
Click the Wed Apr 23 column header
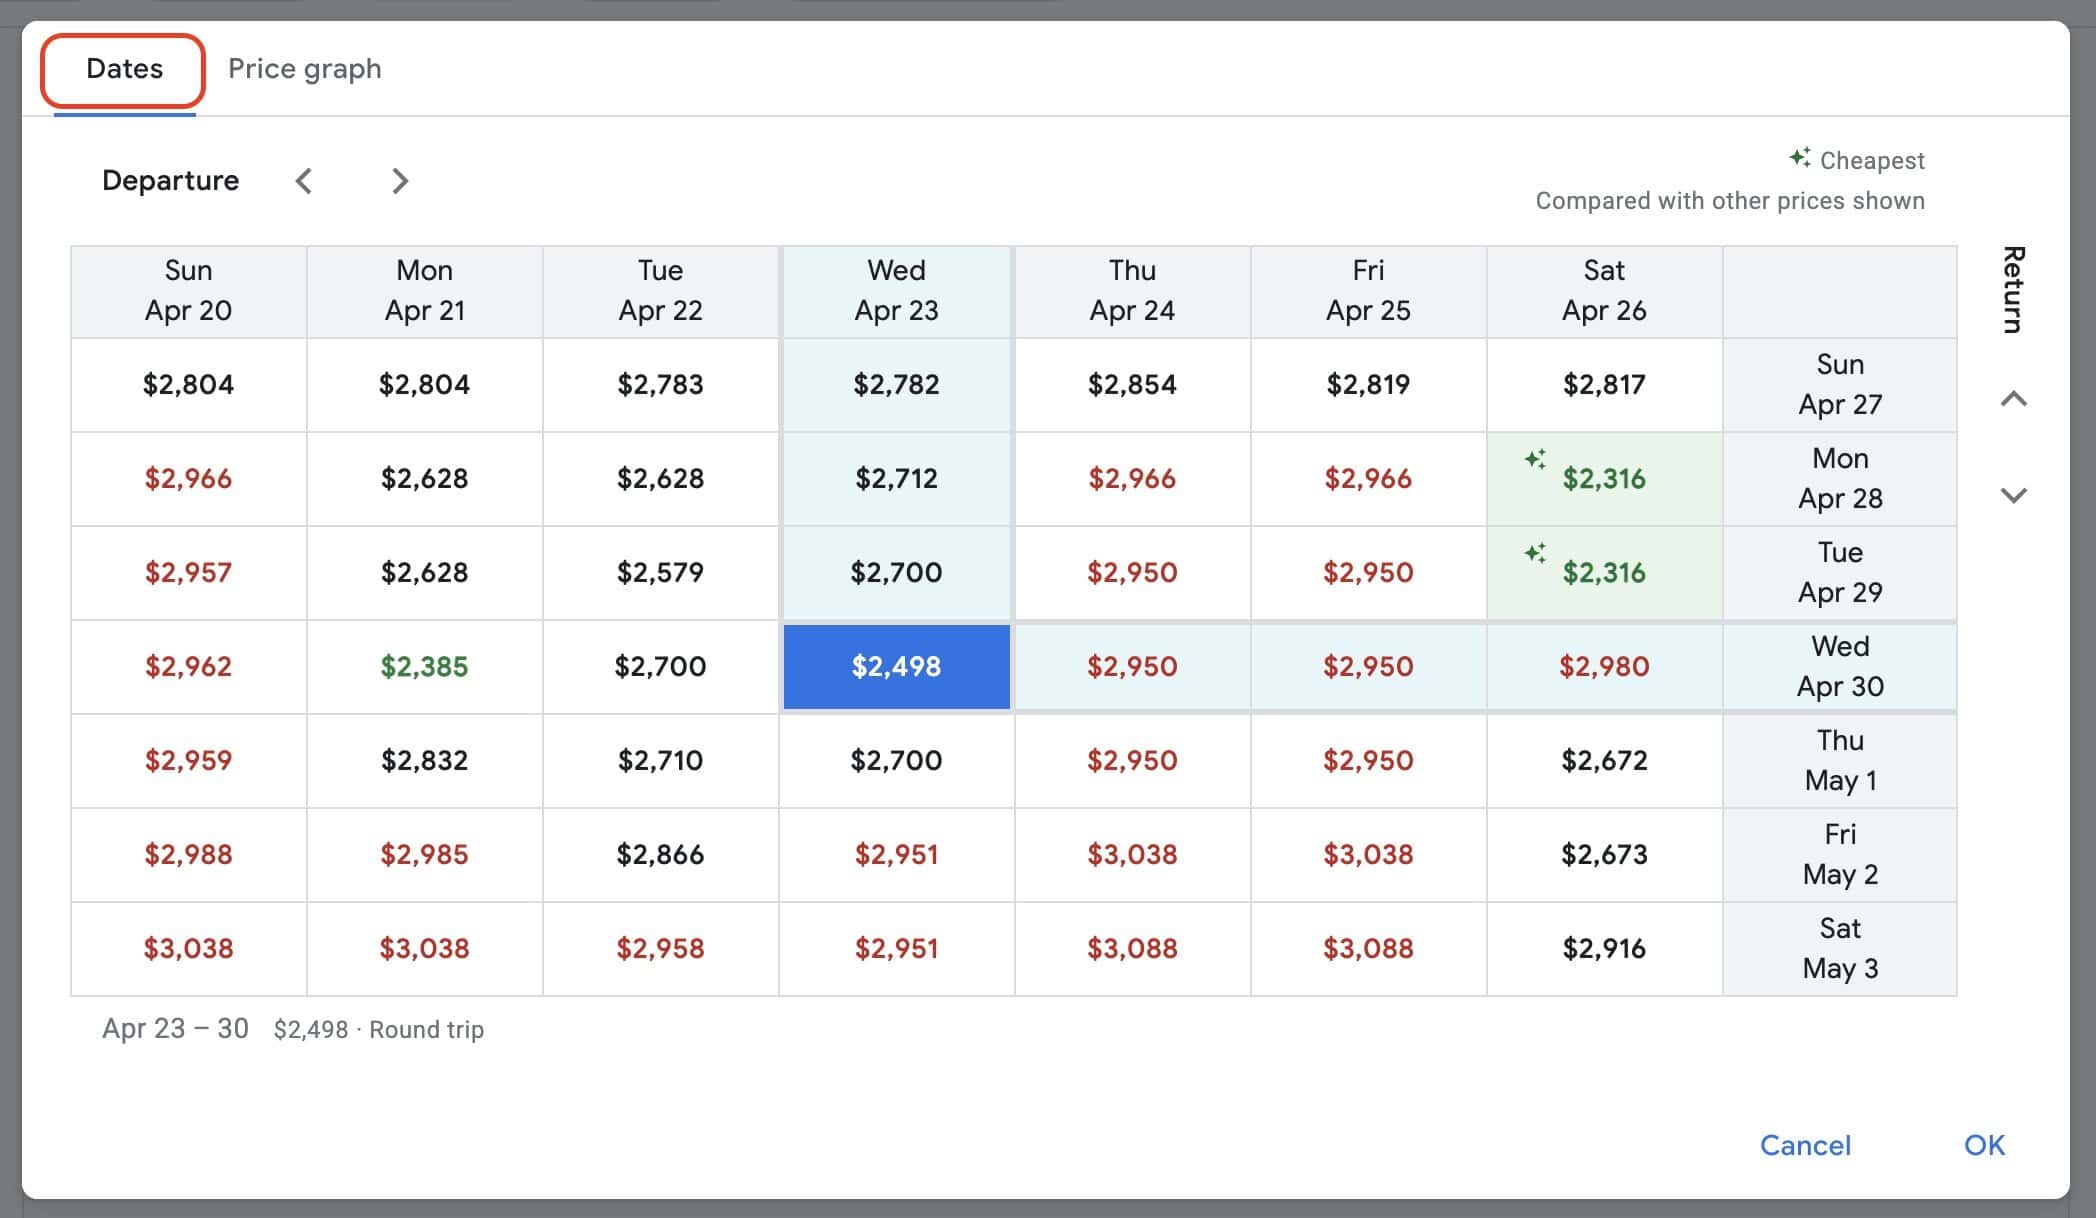(896, 291)
